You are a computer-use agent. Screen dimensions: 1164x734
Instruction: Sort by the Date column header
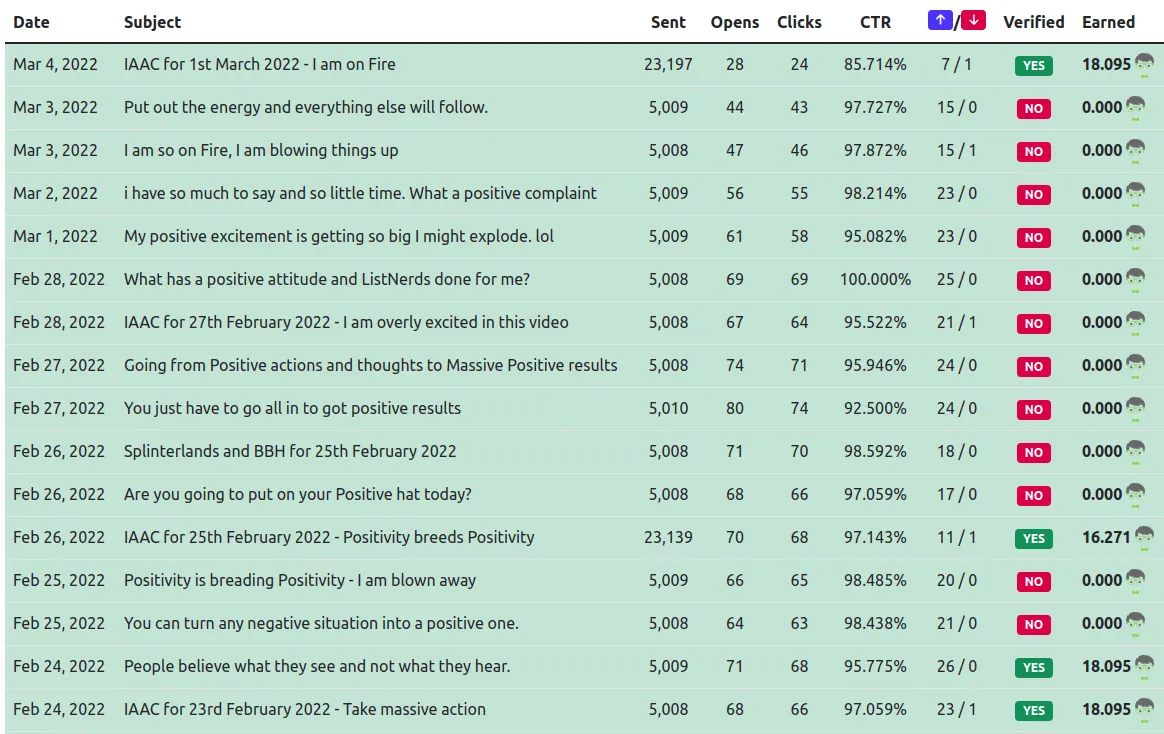31,22
